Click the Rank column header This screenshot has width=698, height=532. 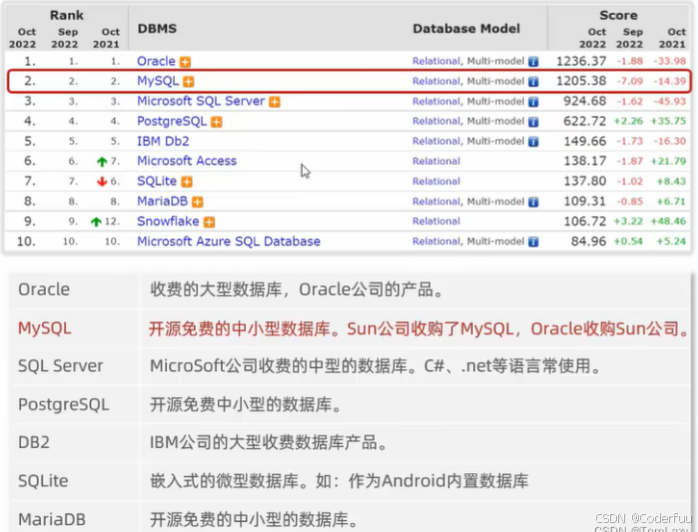(x=67, y=15)
